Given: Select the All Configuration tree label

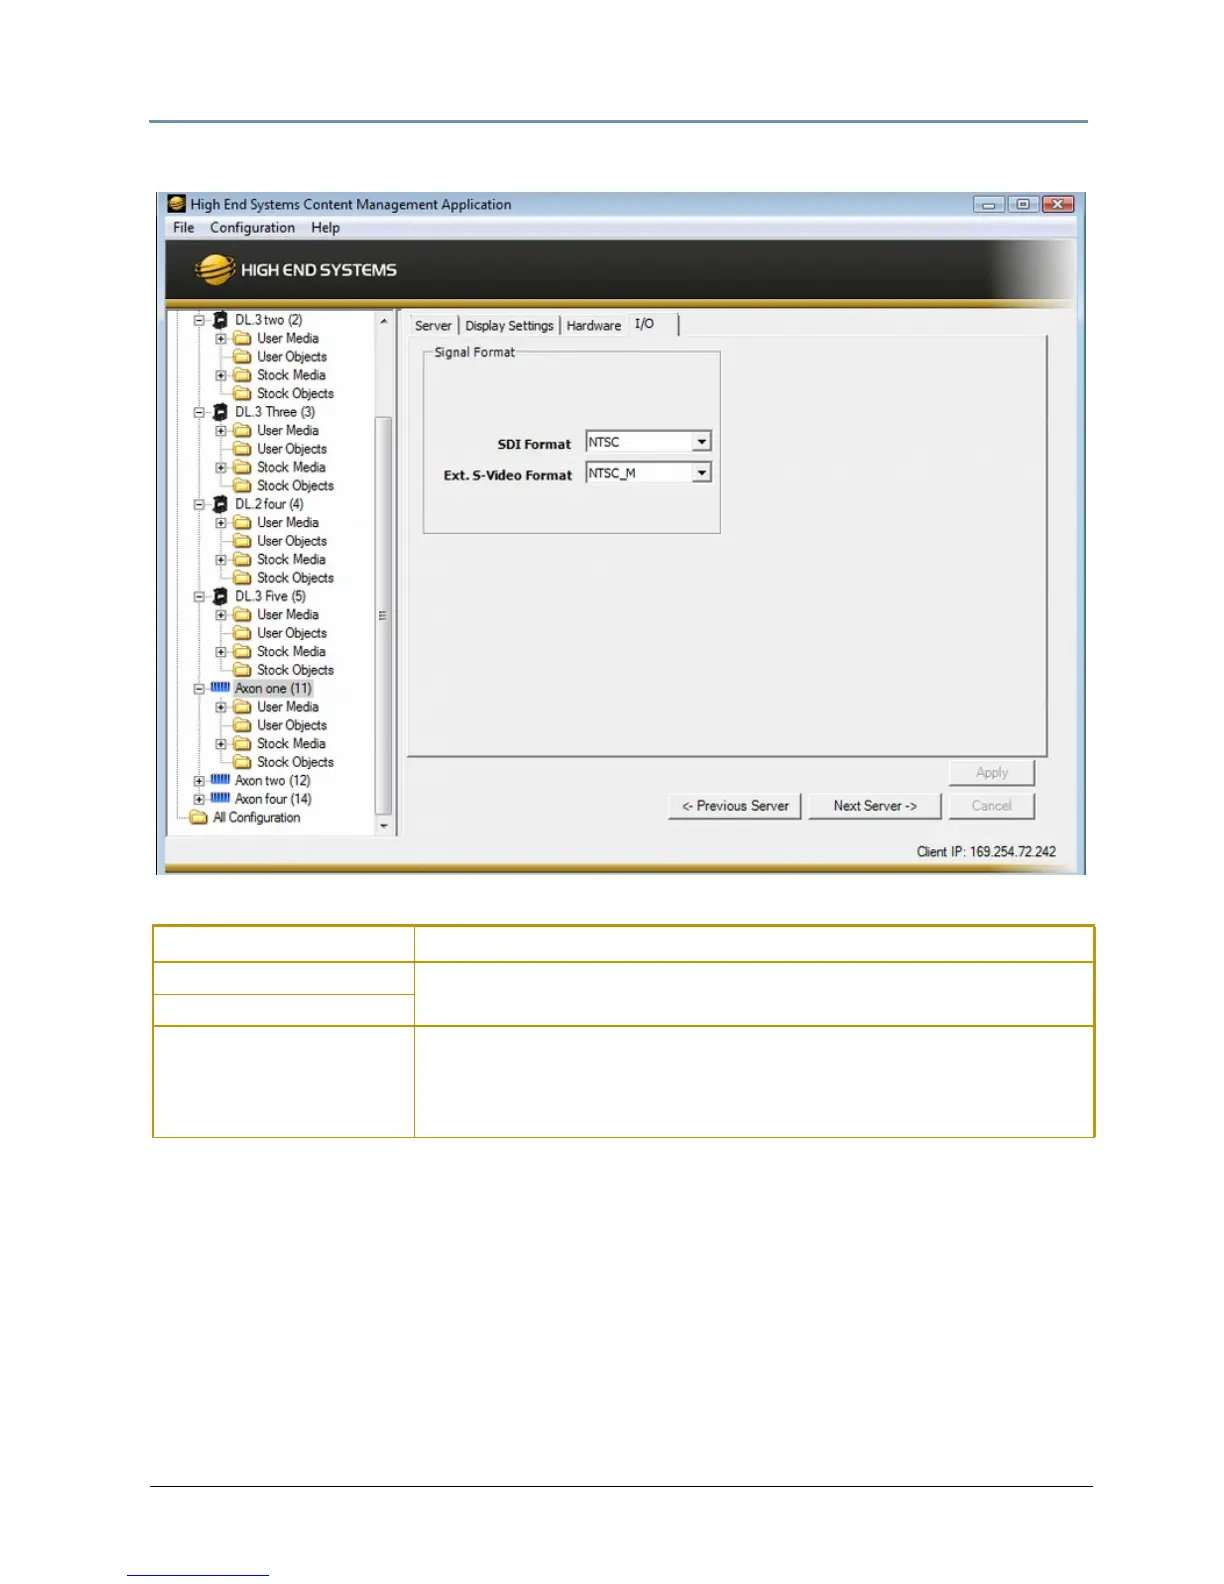Looking at the screenshot, I should 256,818.
